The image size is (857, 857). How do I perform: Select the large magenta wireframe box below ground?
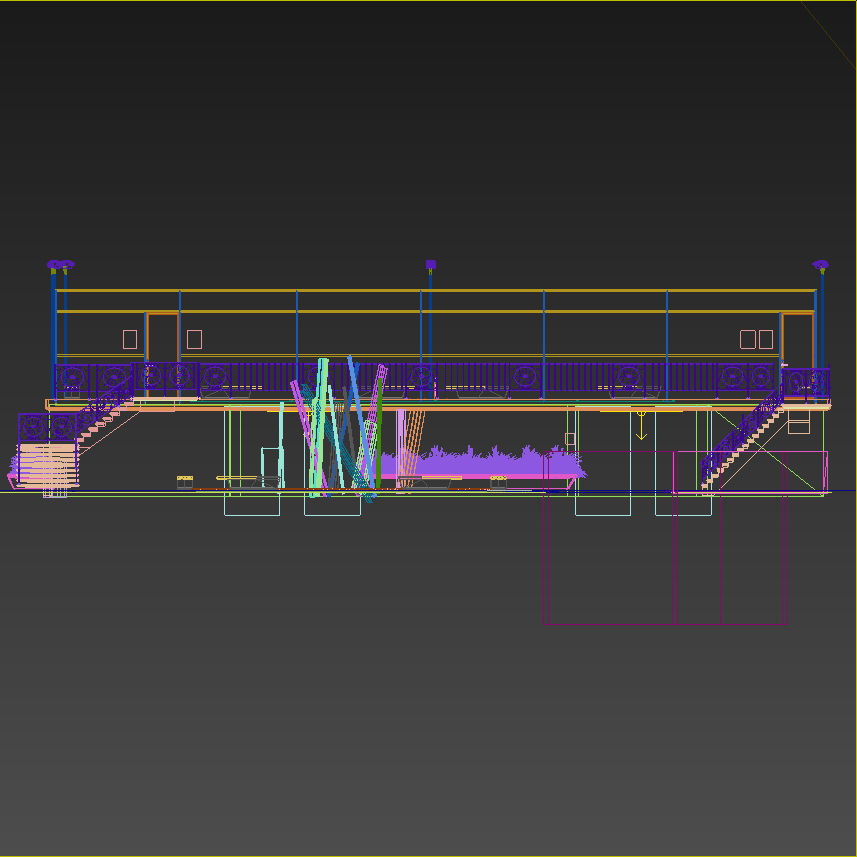(x=665, y=538)
